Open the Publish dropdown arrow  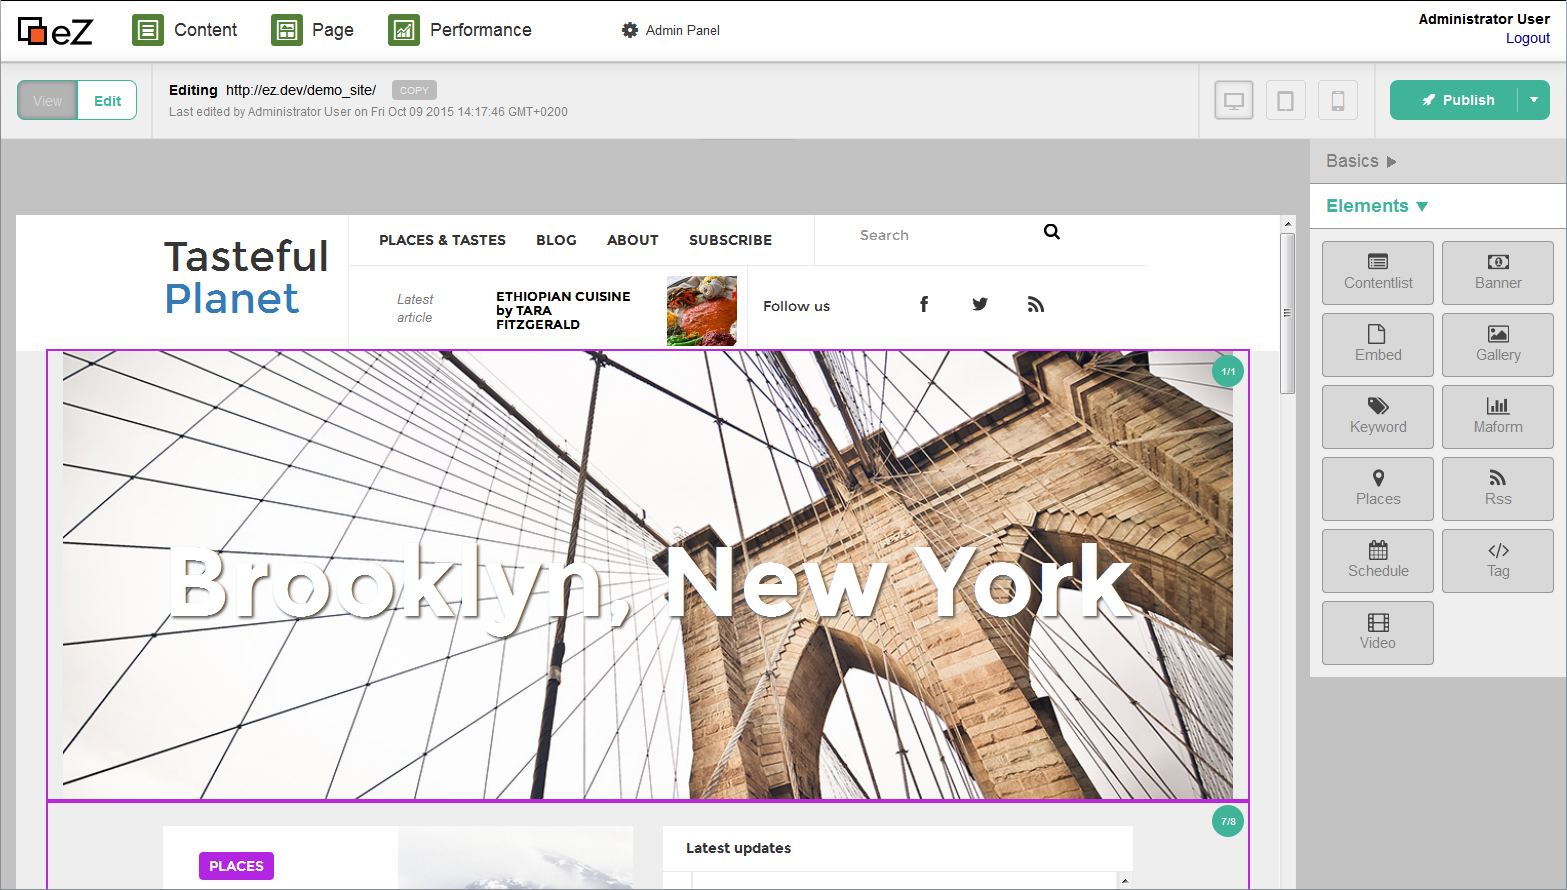pyautogui.click(x=1534, y=100)
